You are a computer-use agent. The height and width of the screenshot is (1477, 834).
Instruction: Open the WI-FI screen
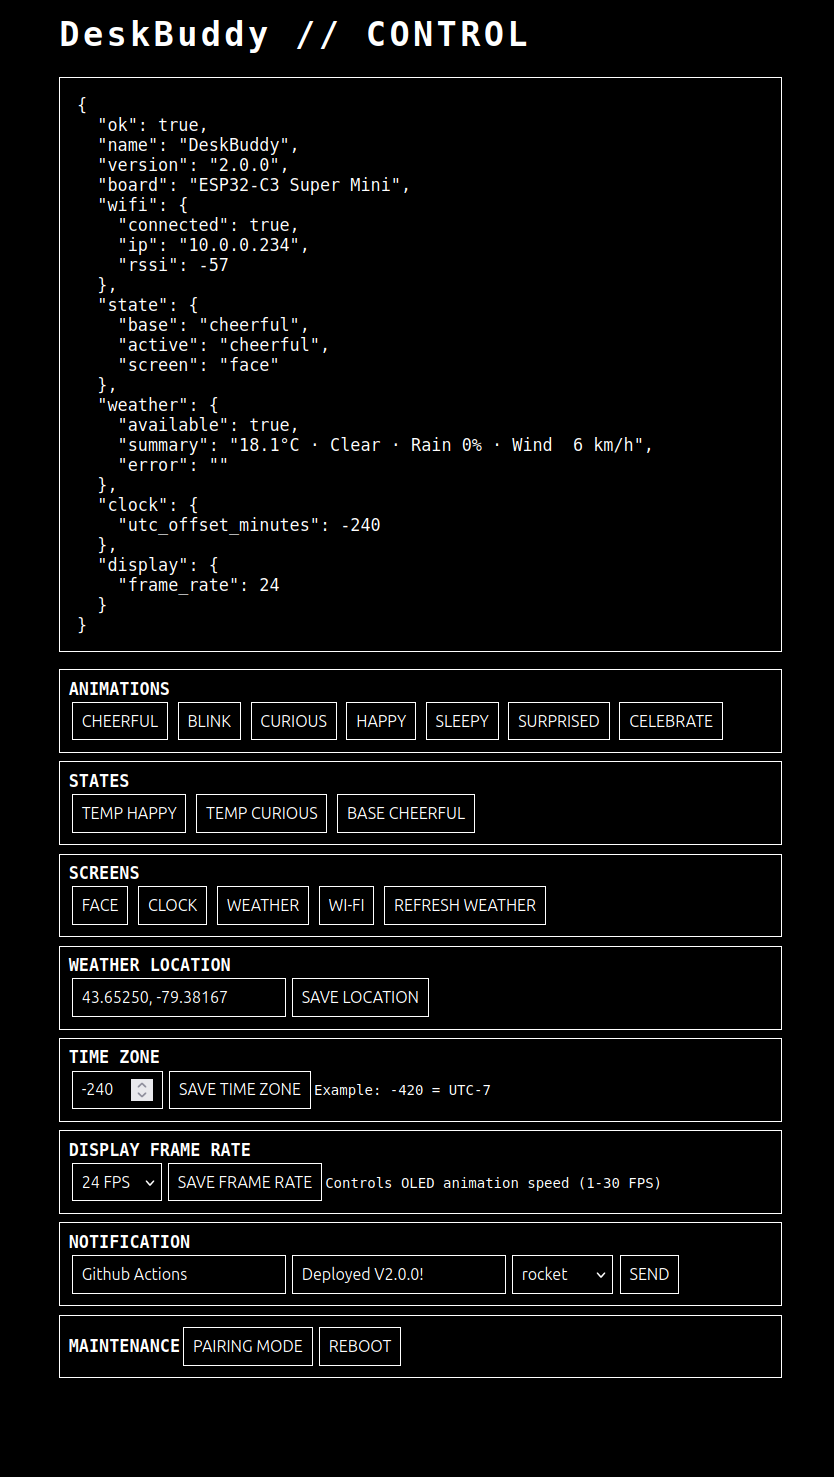coord(346,905)
